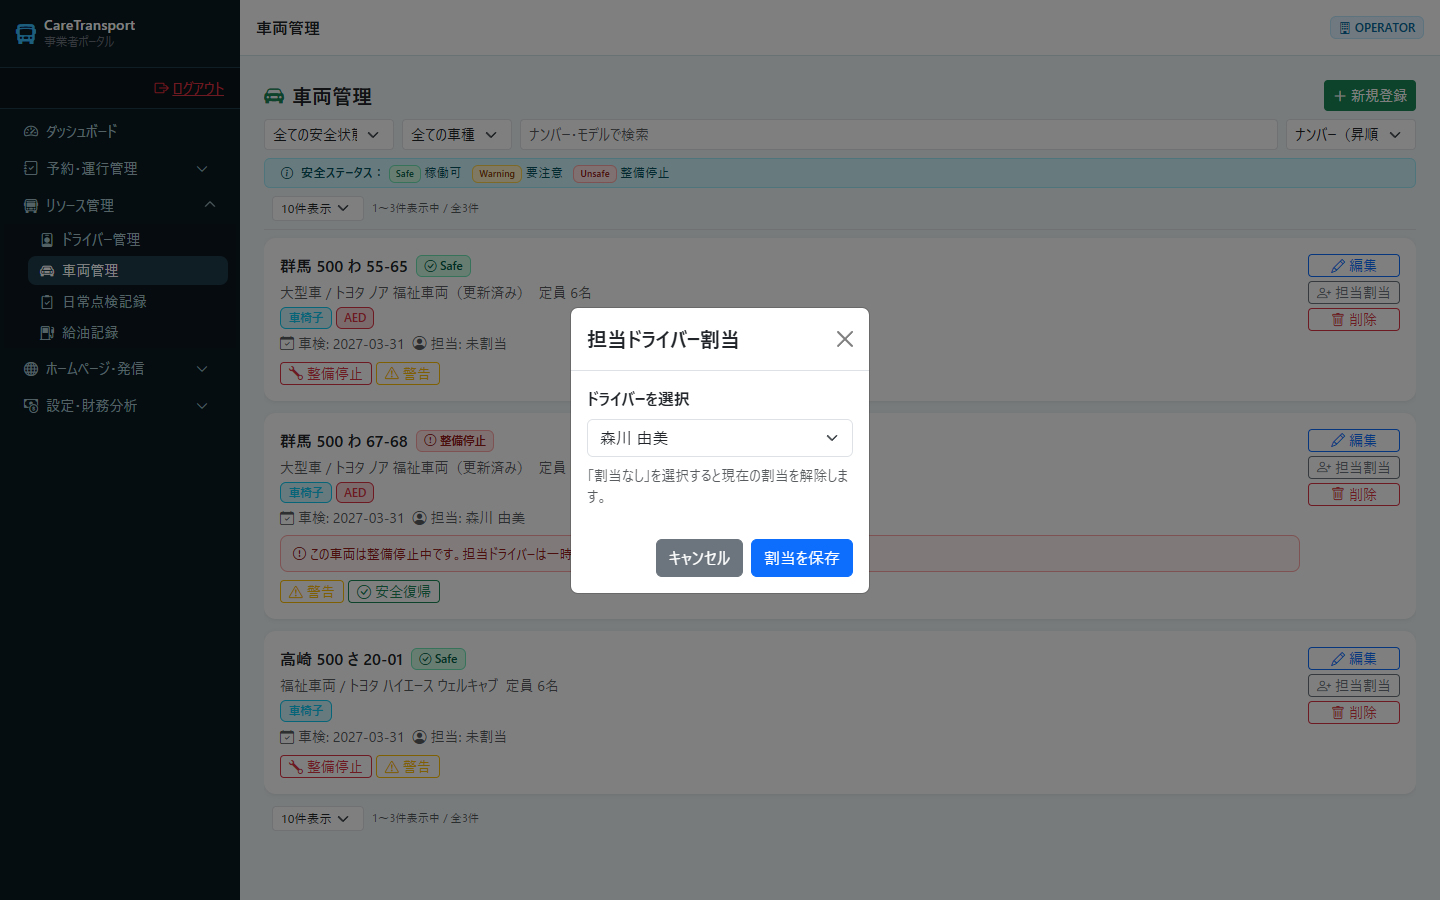Screen dimensions: 1440x900
Task: Assign driver for 群馬 500 わ 55-65
Action: pos(1354,292)
